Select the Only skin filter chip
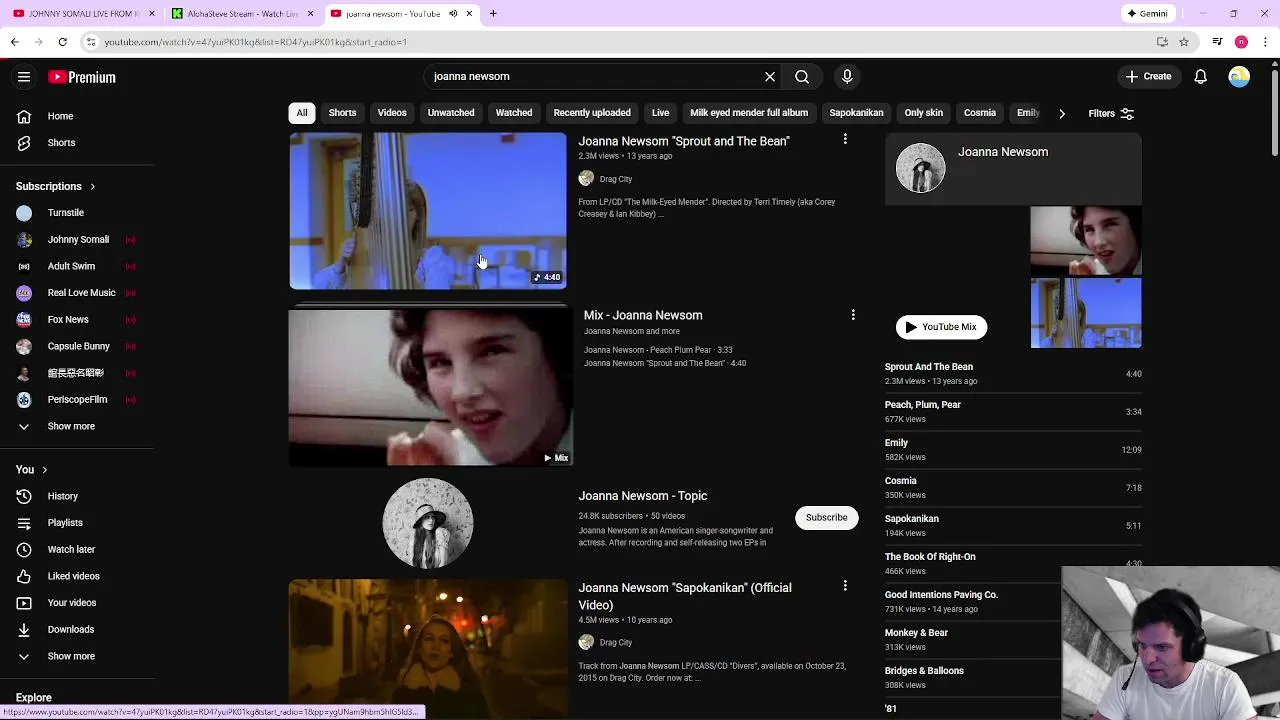Viewport: 1280px width, 720px height. [x=924, y=113]
